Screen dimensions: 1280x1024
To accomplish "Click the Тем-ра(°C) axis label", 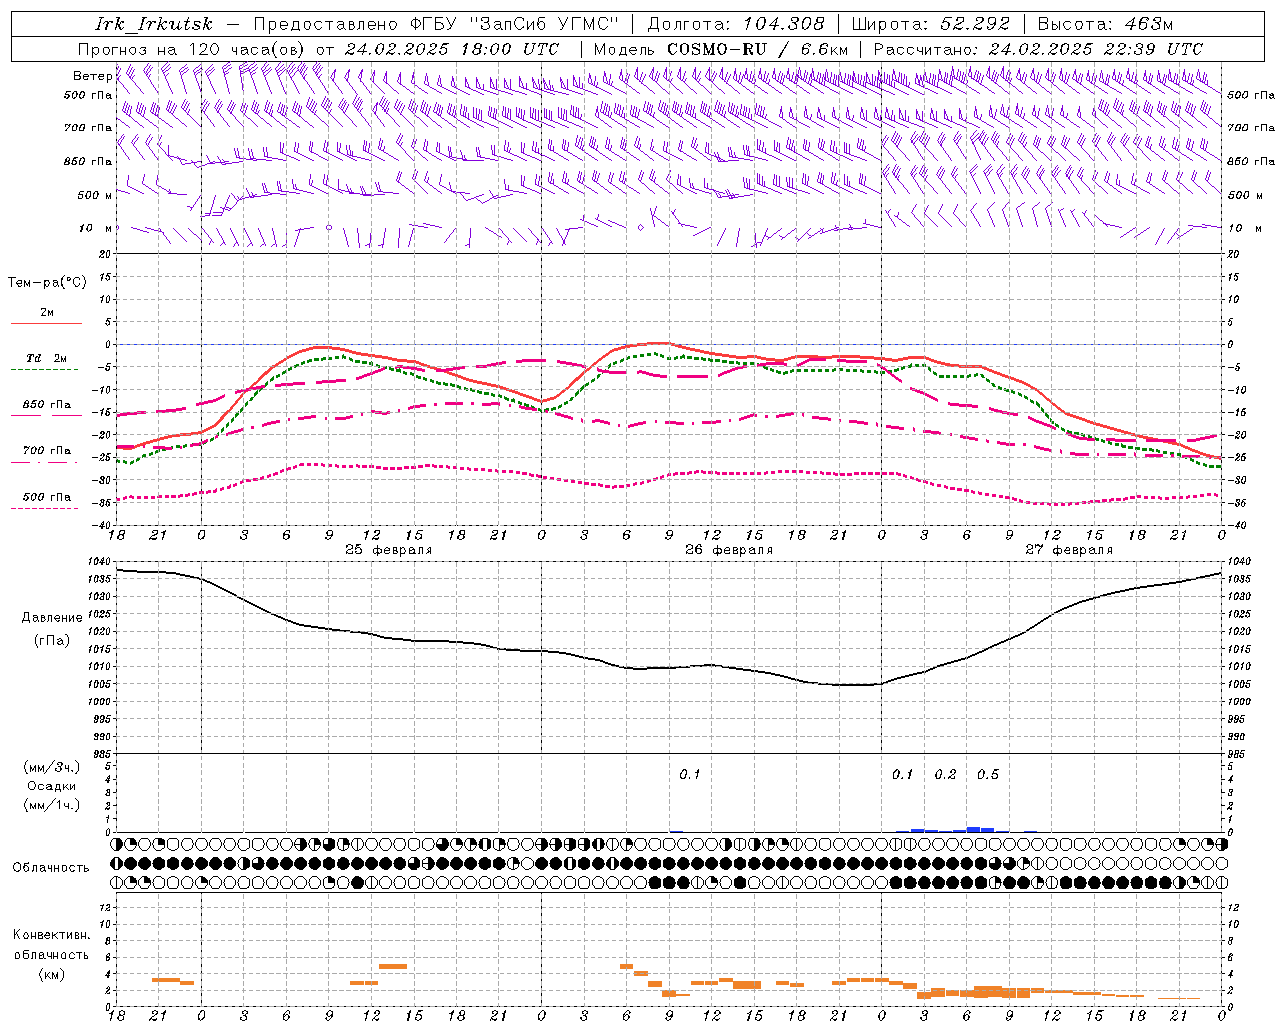I will coord(47,283).
